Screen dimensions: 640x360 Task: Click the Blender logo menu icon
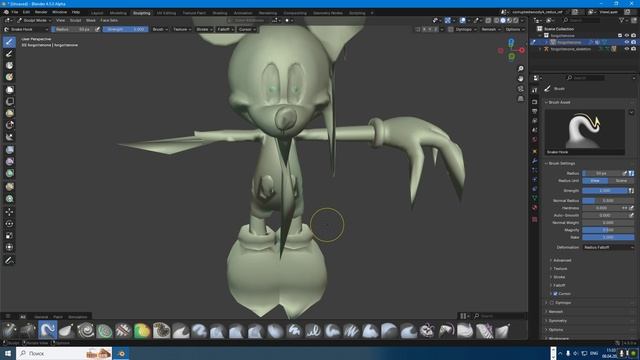pyautogui.click(x=6, y=12)
